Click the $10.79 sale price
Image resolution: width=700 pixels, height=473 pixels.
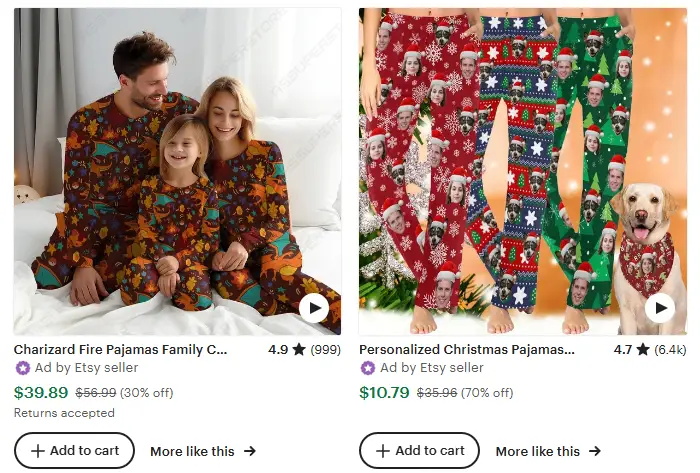tap(385, 392)
